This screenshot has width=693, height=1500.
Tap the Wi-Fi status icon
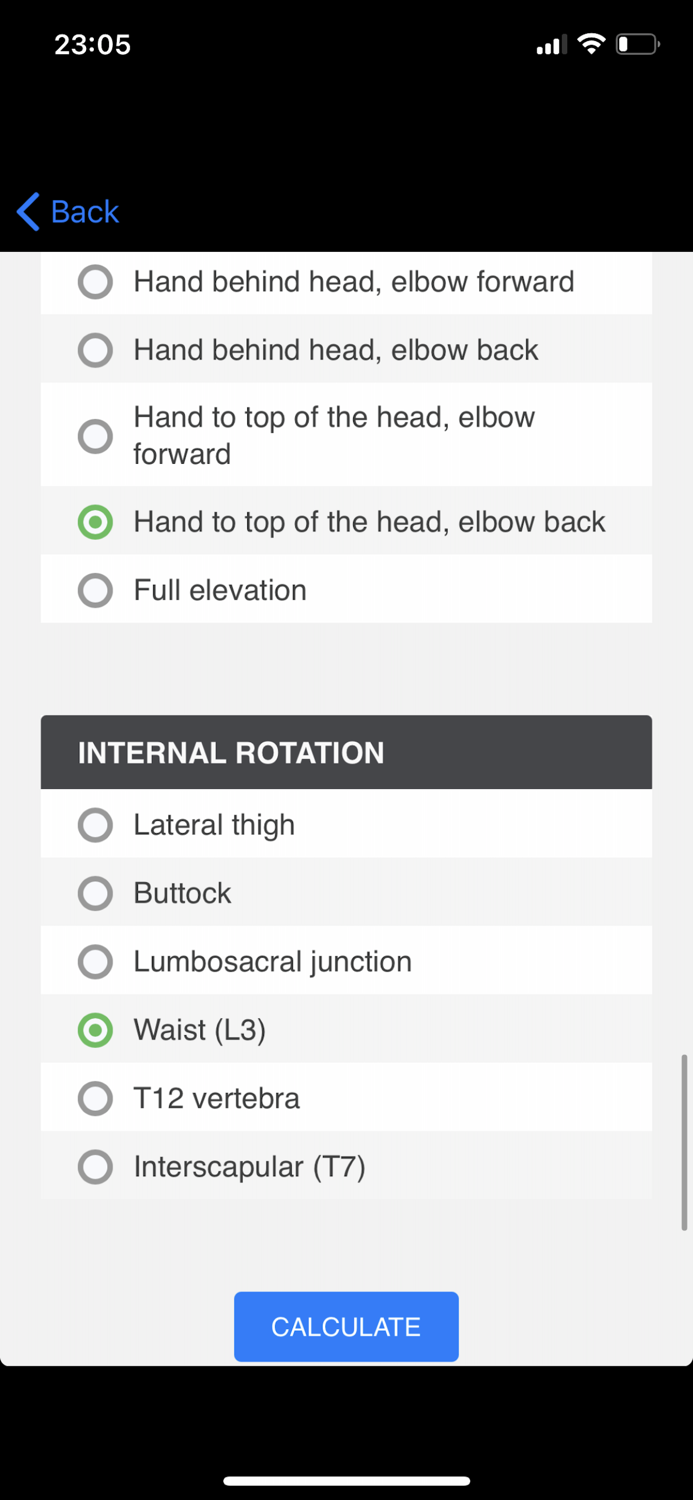(592, 44)
